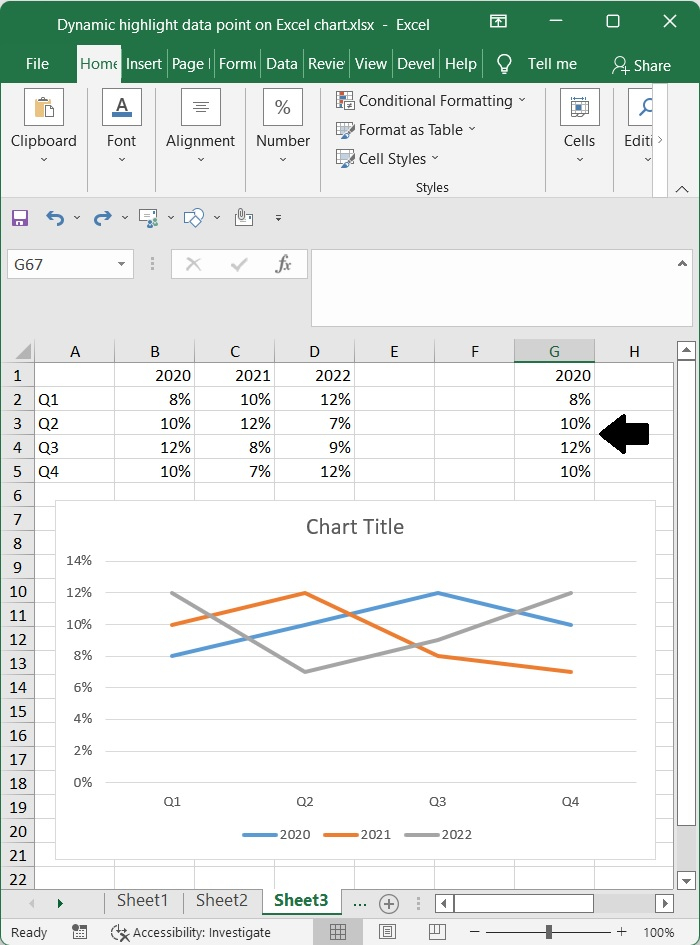Click the Shapes icon in quick access toolbar

click(x=194, y=218)
